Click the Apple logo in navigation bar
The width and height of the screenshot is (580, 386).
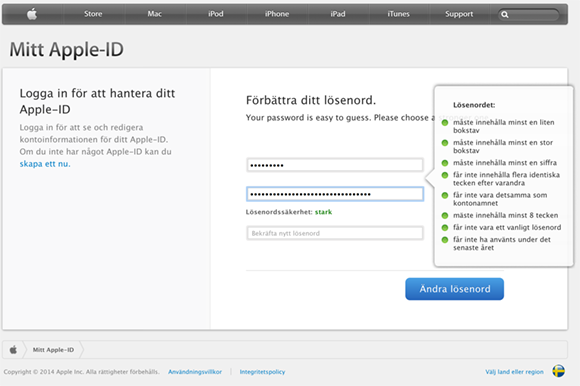click(32, 14)
